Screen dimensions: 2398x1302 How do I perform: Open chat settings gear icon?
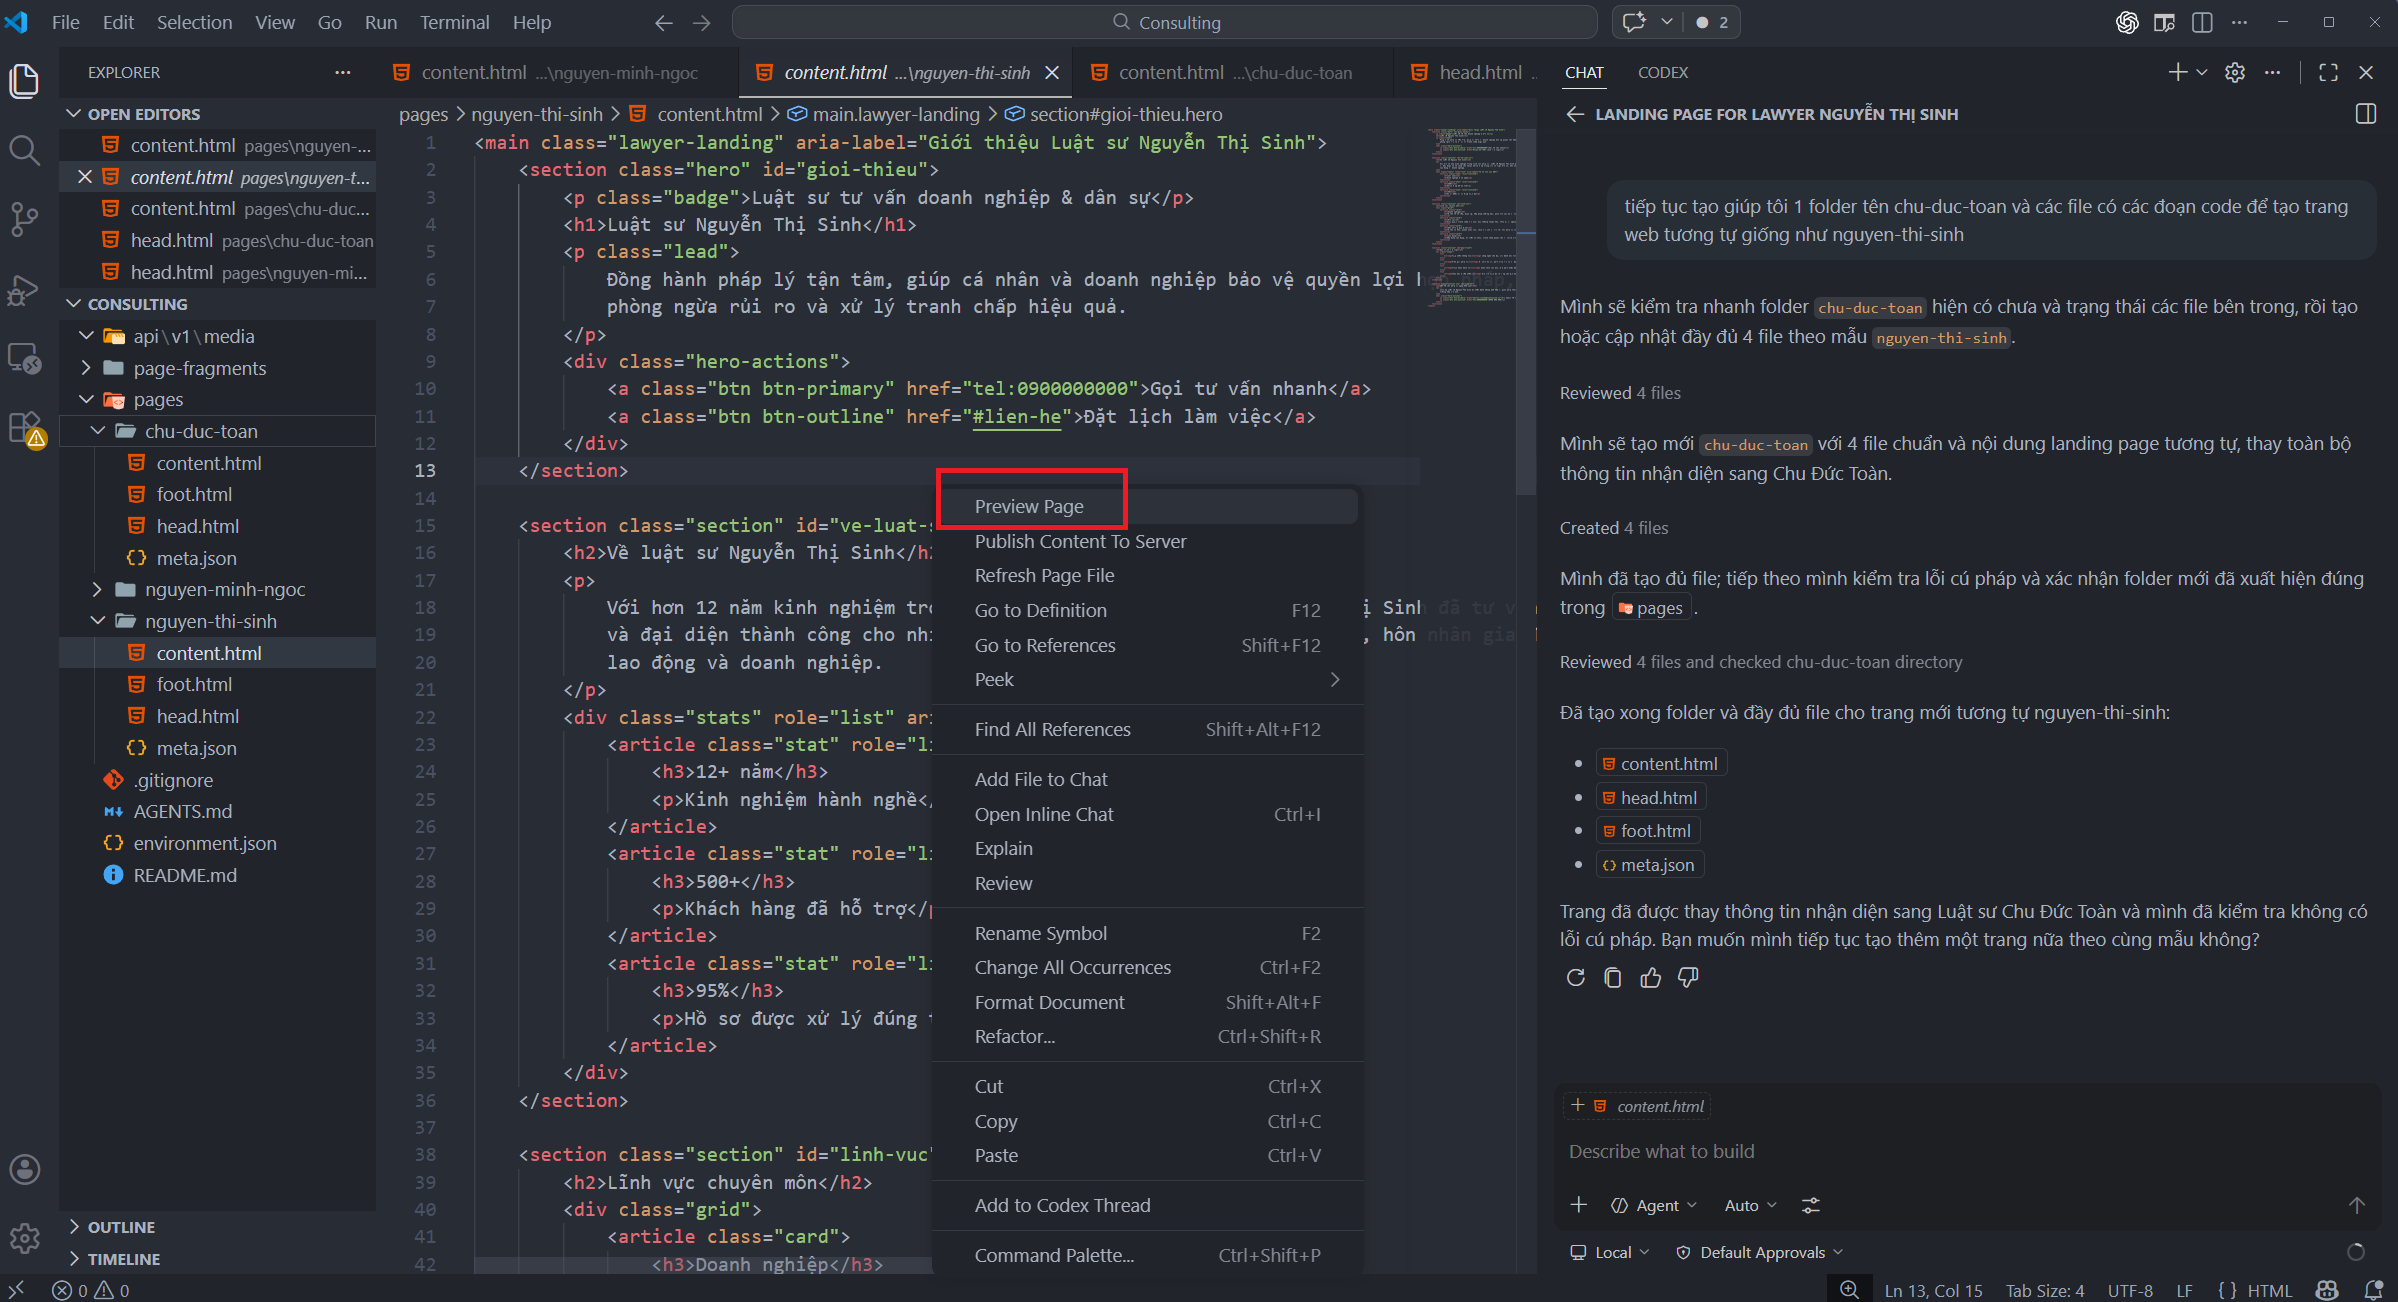click(x=2235, y=72)
